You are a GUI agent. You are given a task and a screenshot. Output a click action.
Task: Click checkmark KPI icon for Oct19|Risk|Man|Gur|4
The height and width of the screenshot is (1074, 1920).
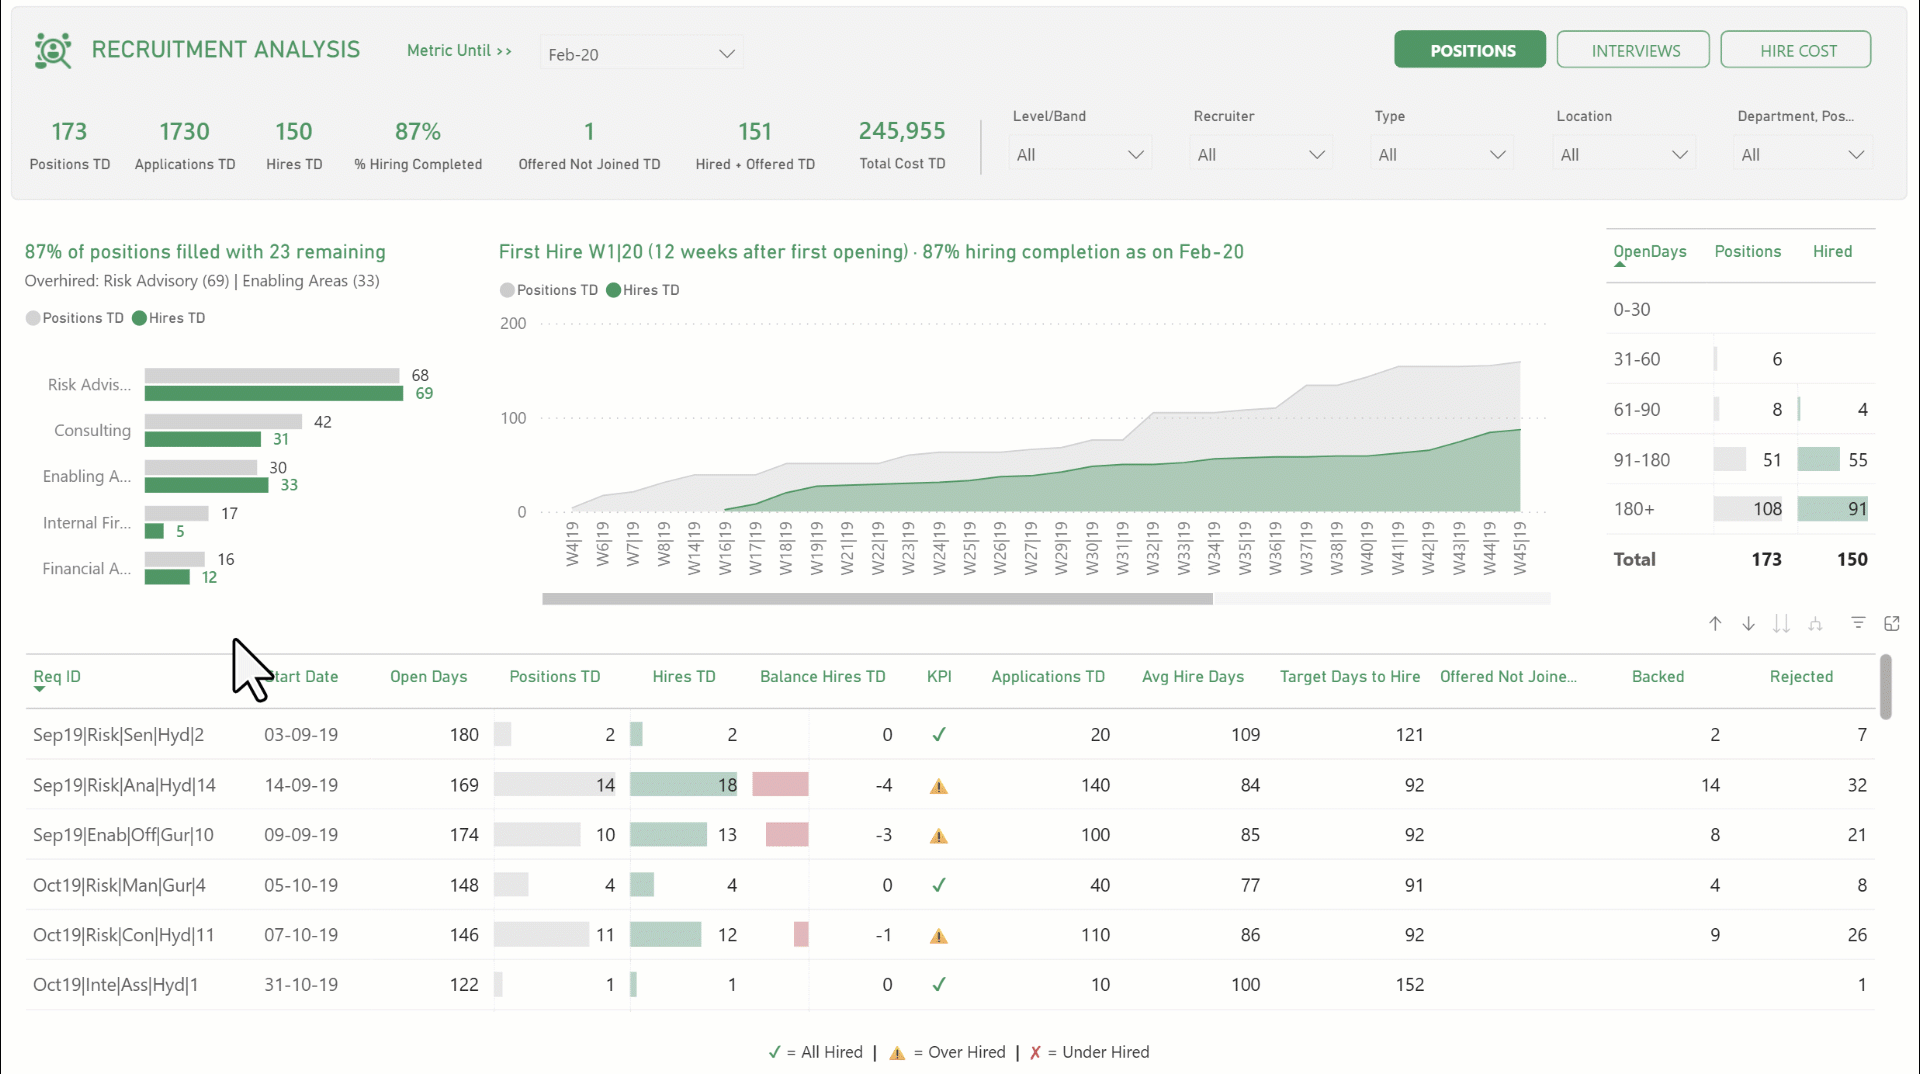[939, 885]
